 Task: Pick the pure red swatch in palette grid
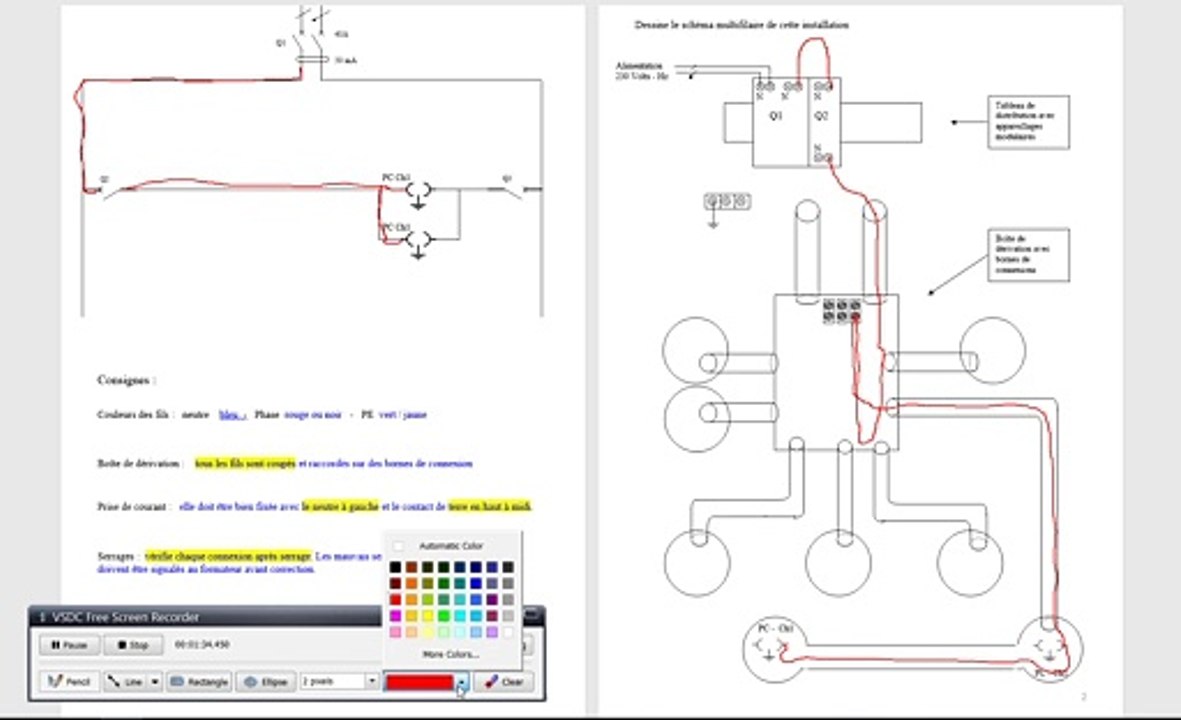pyautogui.click(x=395, y=599)
